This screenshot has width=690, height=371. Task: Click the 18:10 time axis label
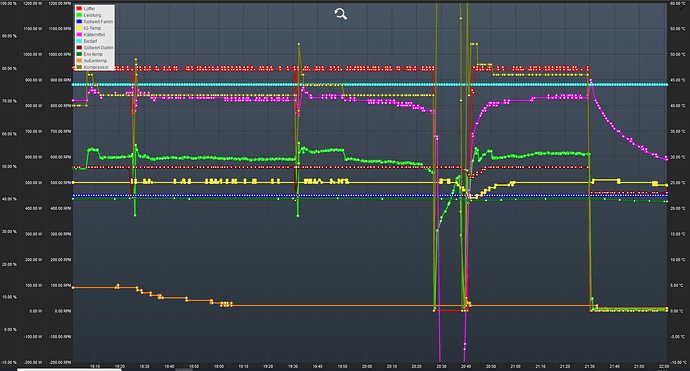[95, 366]
